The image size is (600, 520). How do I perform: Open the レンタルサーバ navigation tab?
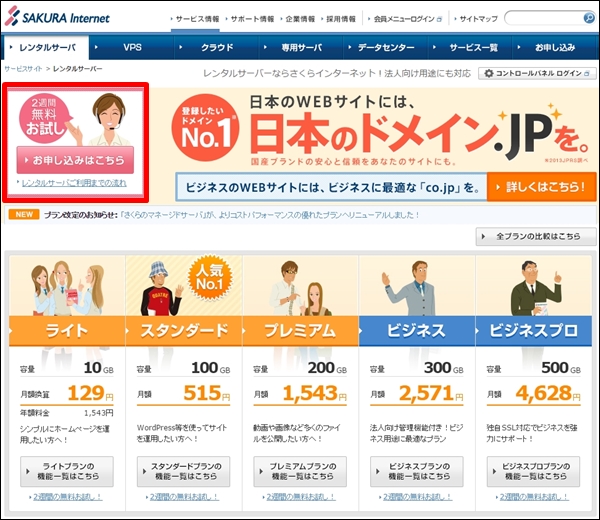click(x=46, y=47)
